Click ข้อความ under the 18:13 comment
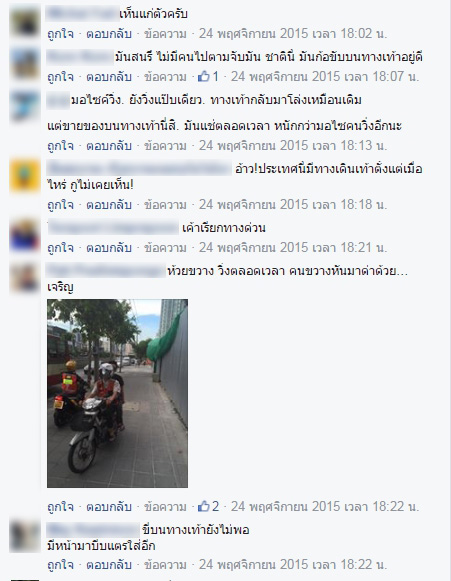 [x=165, y=146]
